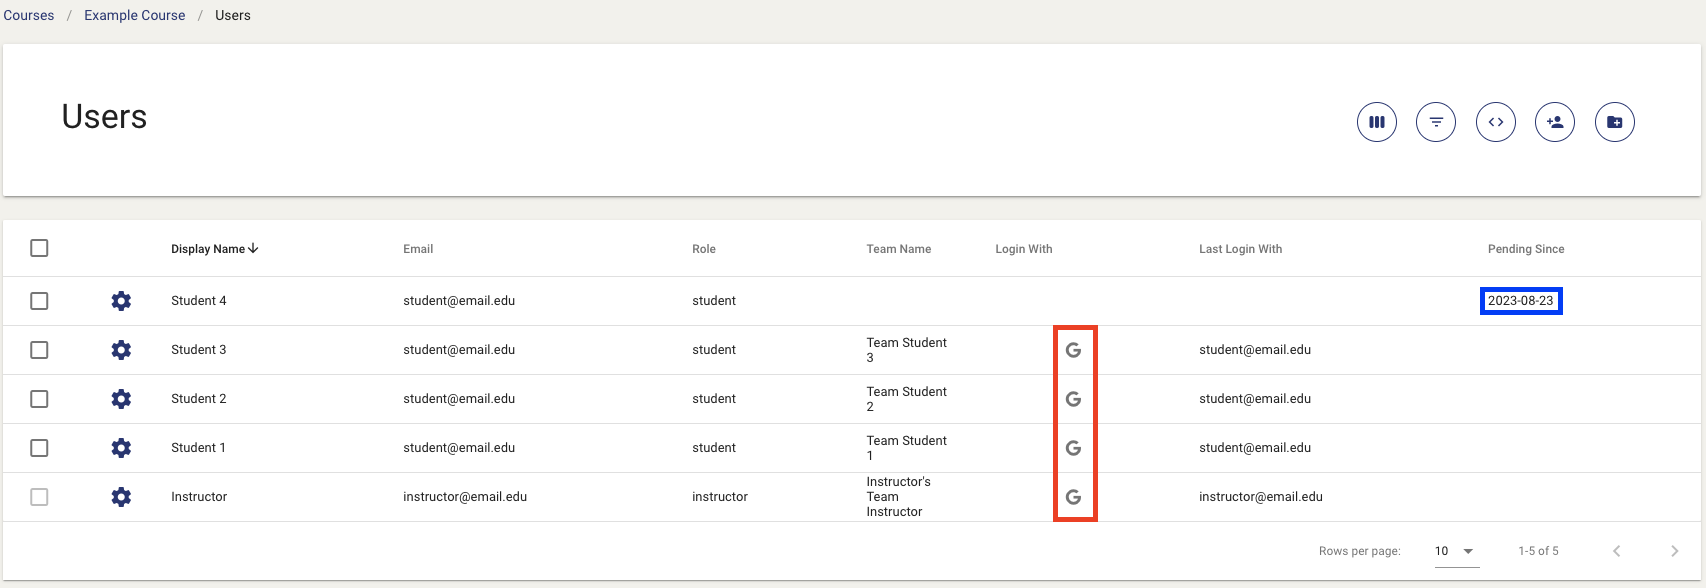Click the Users breadcrumb text
The height and width of the screenshot is (588, 1706).
coord(233,15)
